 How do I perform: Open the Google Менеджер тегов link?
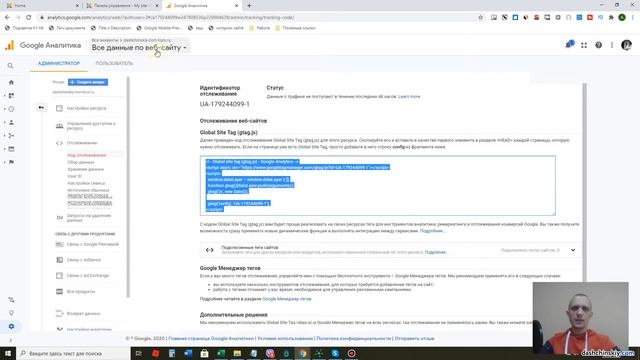coord(287,299)
